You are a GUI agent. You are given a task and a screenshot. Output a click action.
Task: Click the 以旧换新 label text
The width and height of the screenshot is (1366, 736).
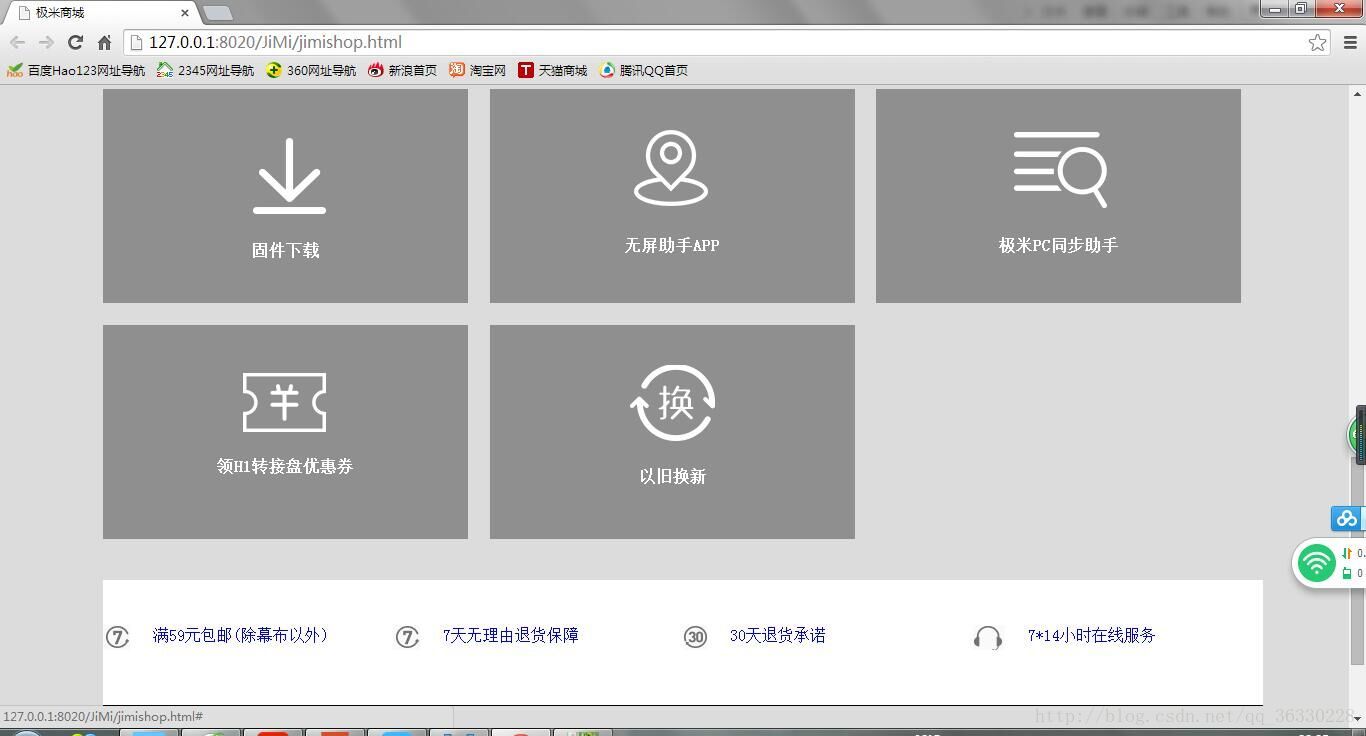coord(673,476)
